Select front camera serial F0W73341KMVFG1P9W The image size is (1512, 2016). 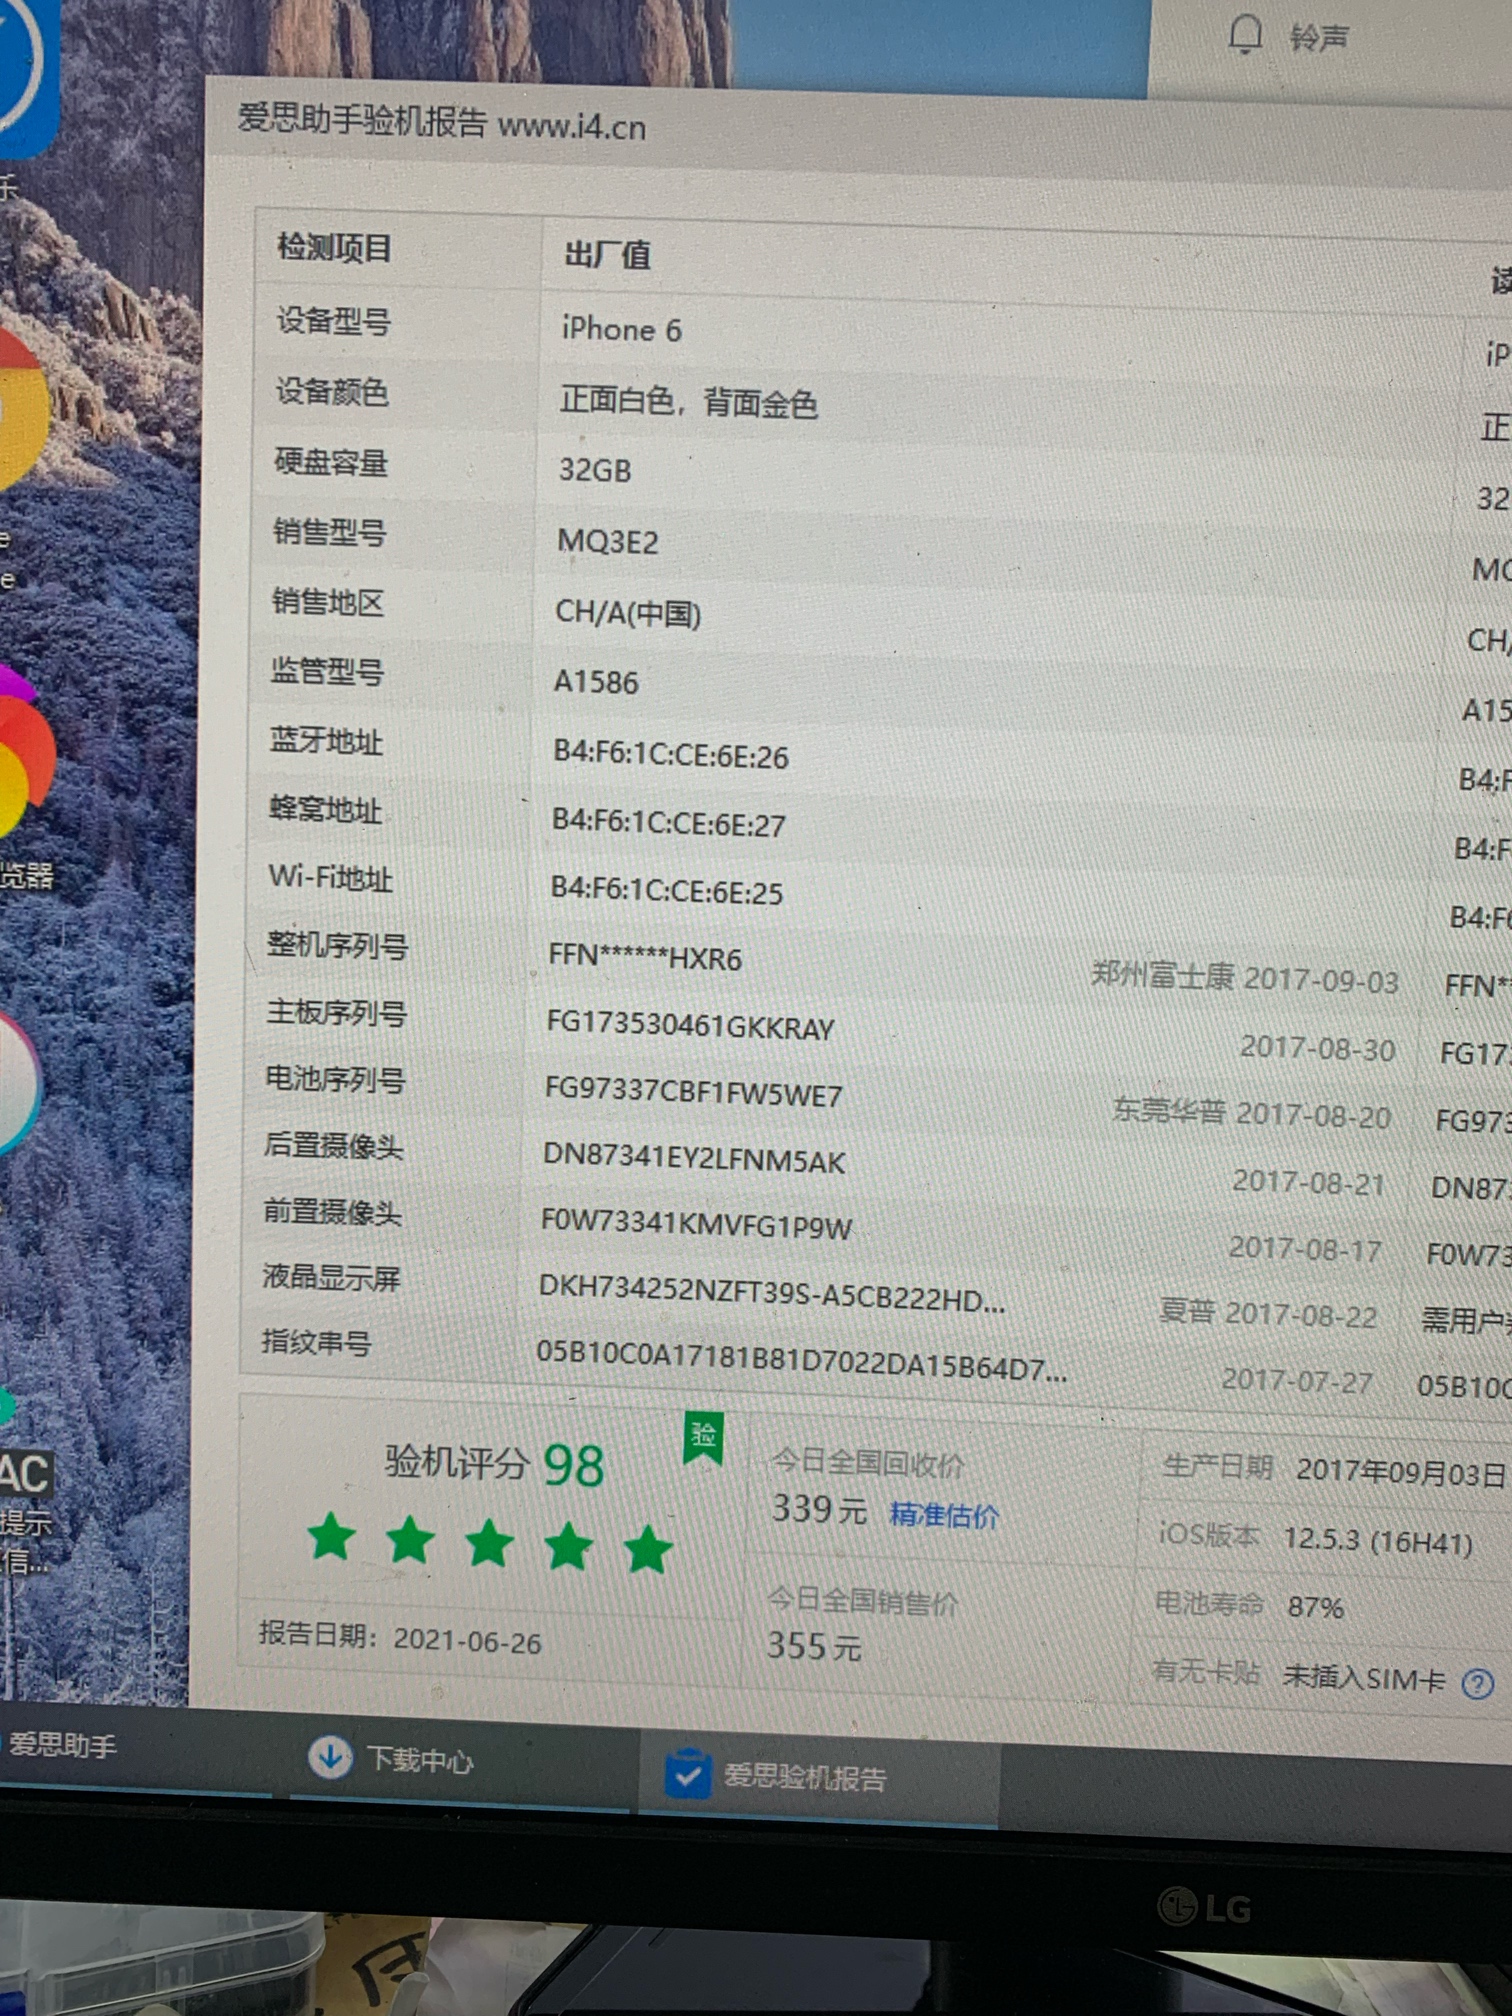coord(696,1224)
